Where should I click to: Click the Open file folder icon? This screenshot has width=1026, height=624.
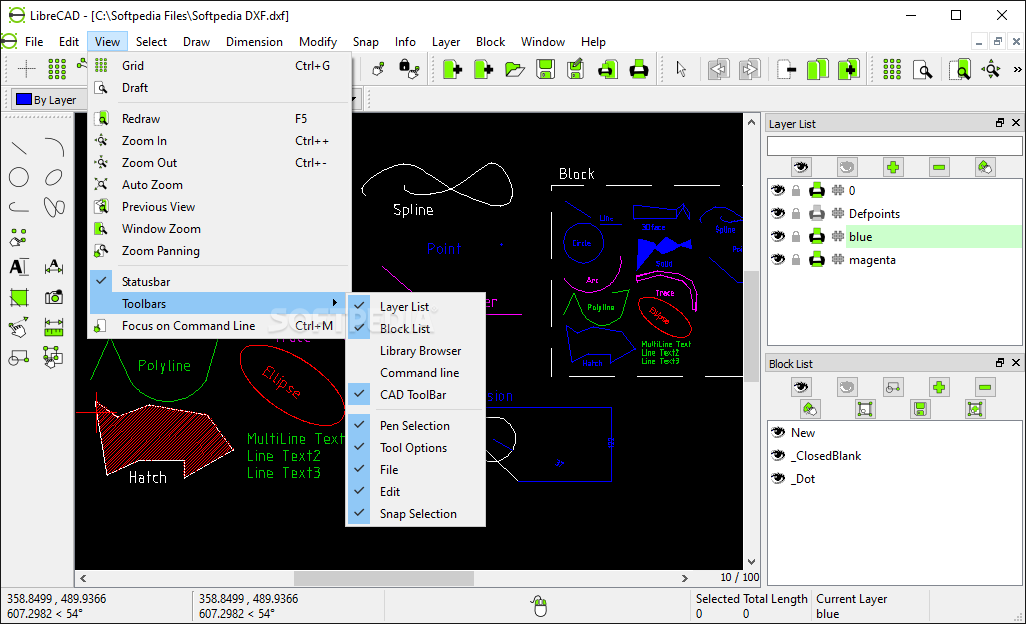click(515, 69)
